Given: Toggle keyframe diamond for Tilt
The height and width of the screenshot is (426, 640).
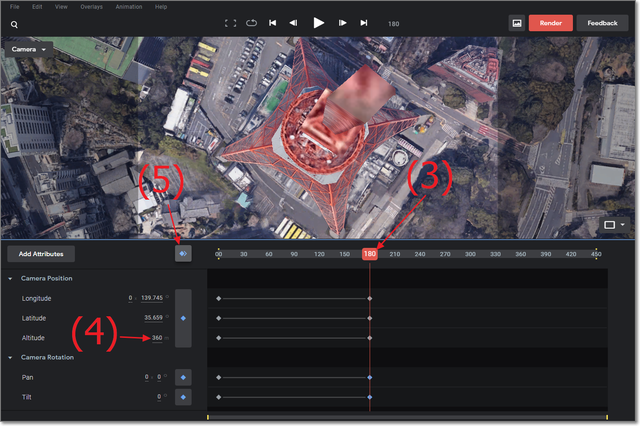Looking at the screenshot, I should point(183,397).
